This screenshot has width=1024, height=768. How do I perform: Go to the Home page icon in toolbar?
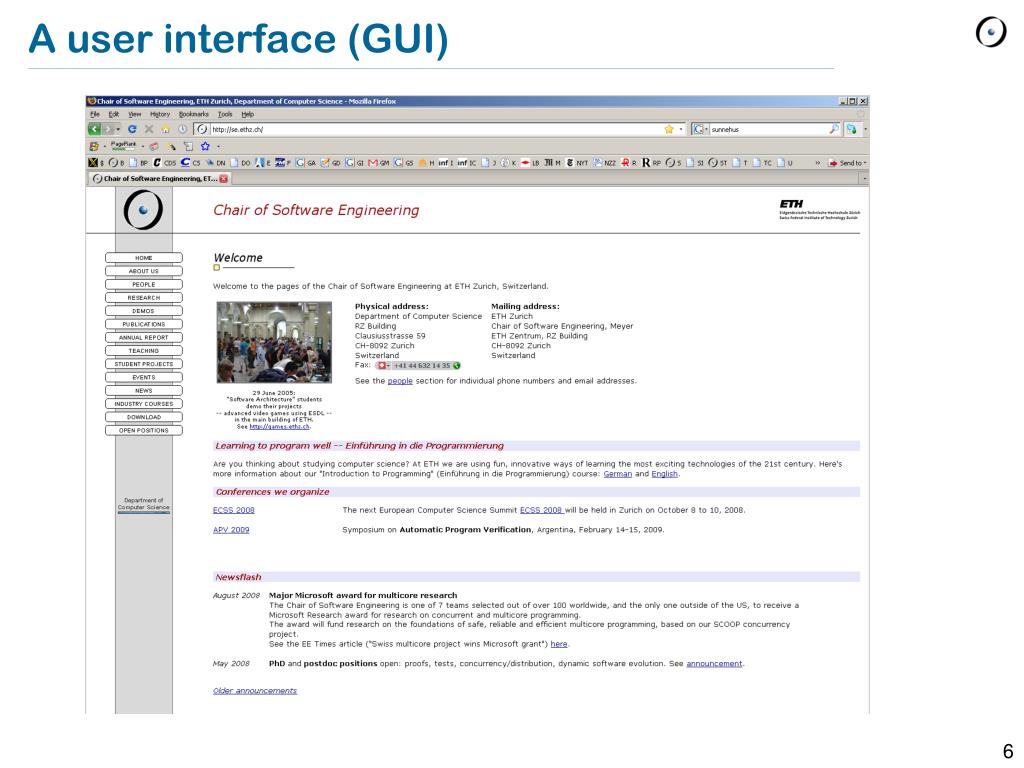click(166, 129)
